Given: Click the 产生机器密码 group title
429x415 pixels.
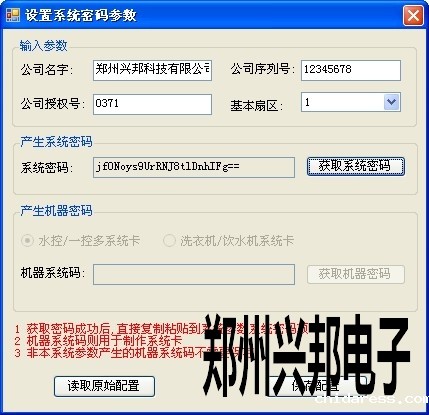Looking at the screenshot, I should coord(56,211).
